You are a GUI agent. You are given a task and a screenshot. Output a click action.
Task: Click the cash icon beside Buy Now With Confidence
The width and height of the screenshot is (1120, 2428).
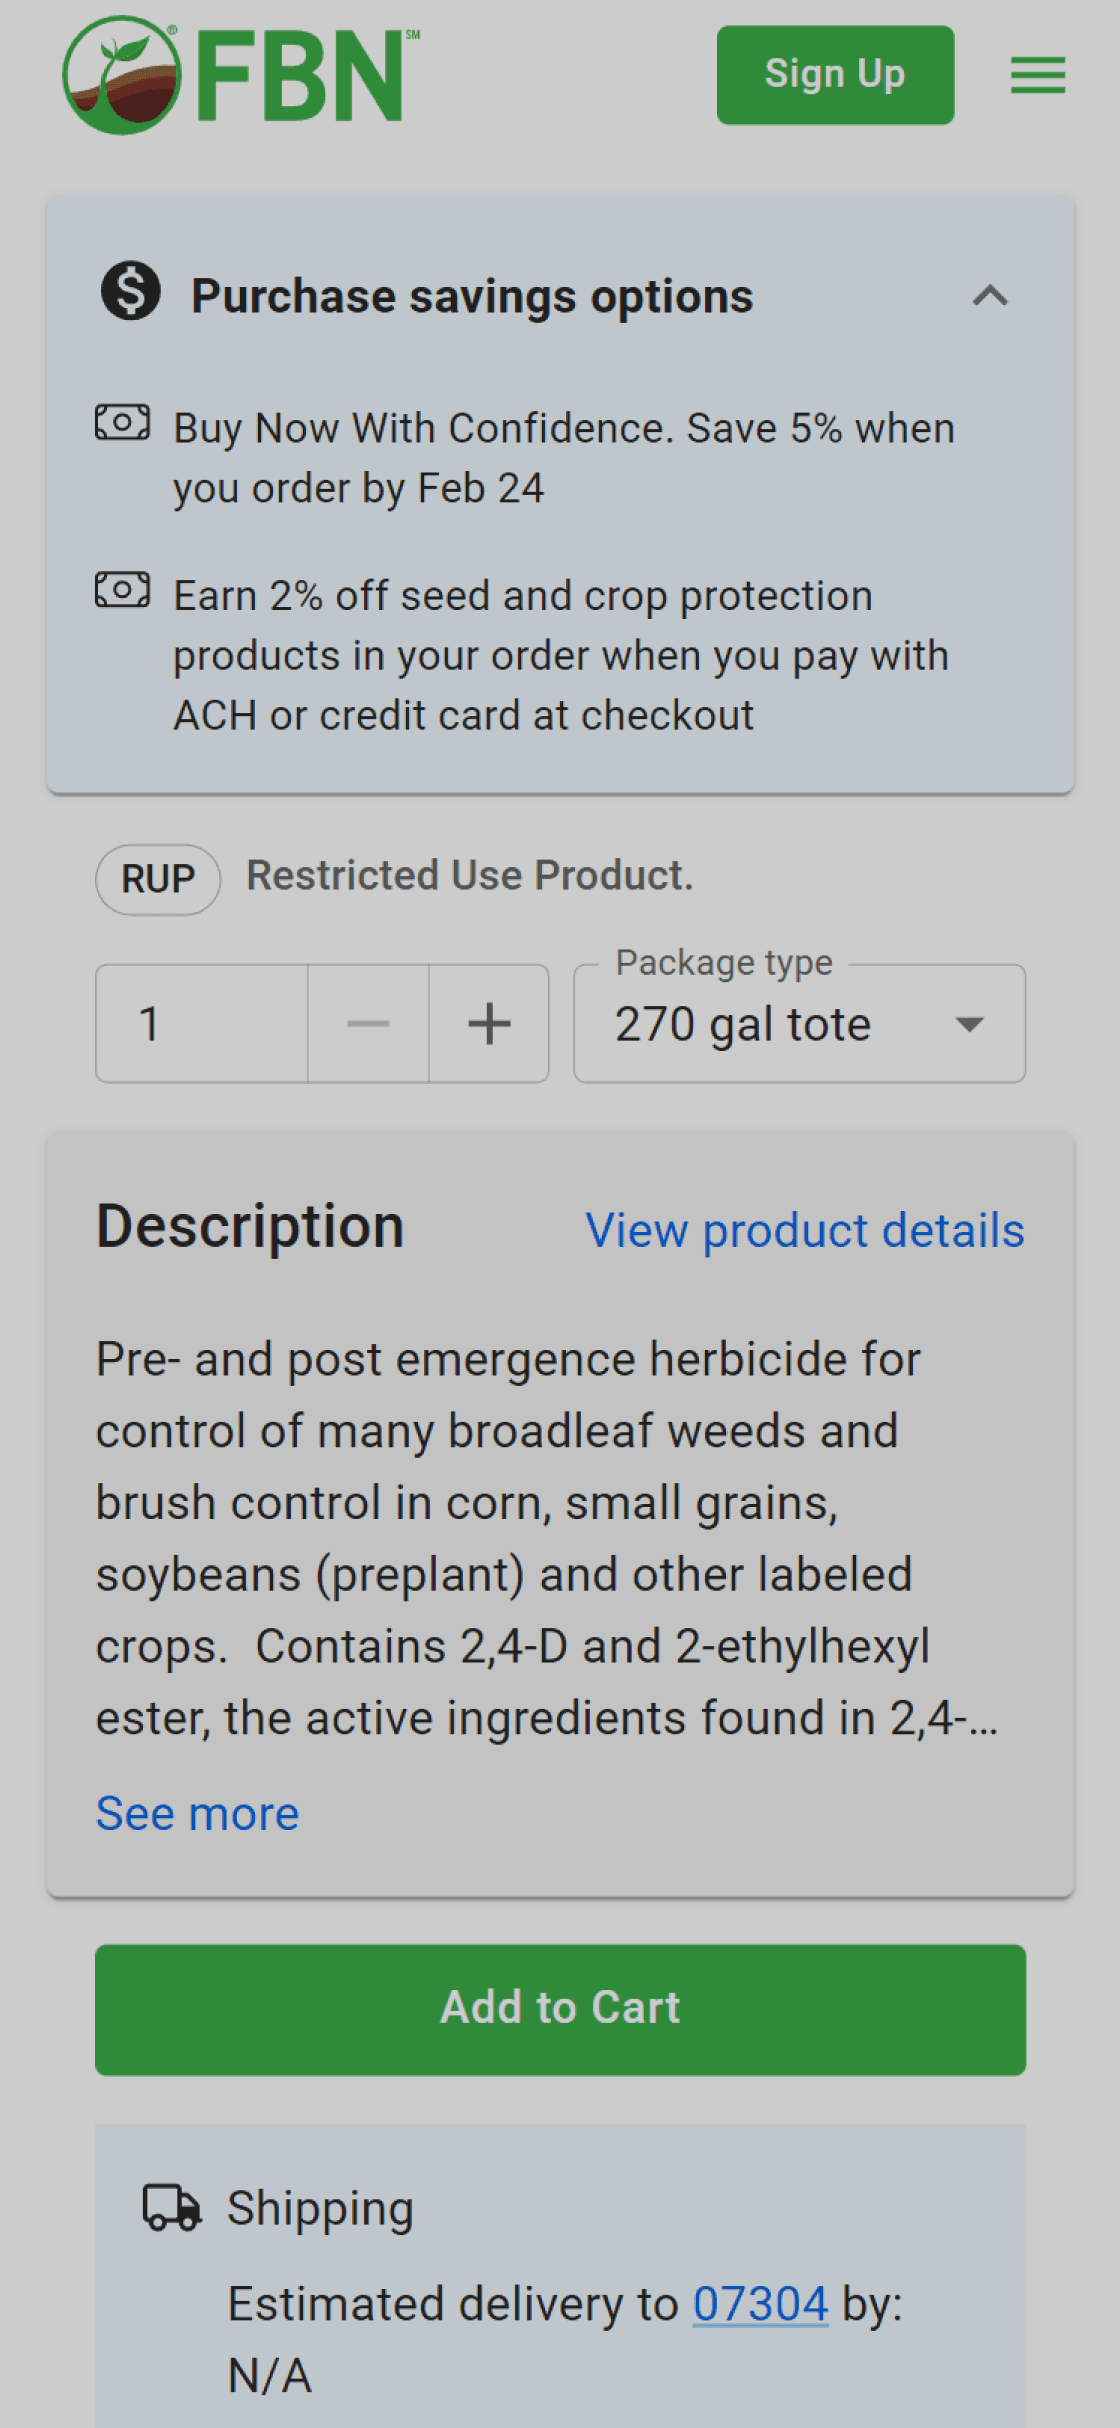pos(123,422)
